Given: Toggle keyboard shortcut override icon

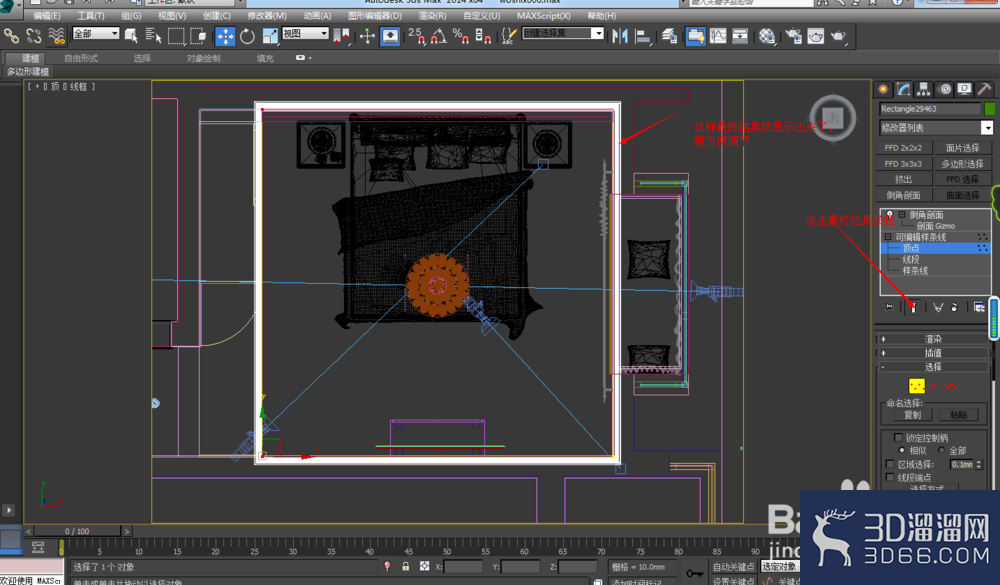Looking at the screenshot, I should tap(390, 36).
